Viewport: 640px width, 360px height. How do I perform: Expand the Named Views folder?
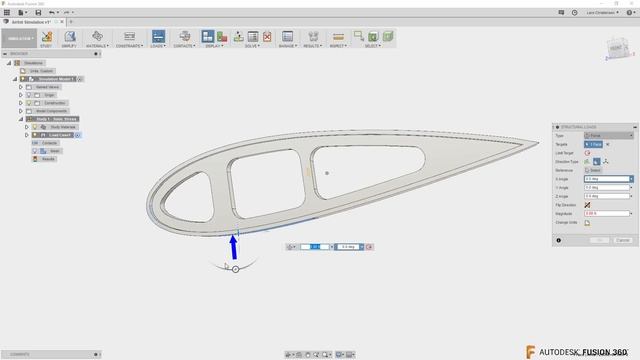click(21, 87)
